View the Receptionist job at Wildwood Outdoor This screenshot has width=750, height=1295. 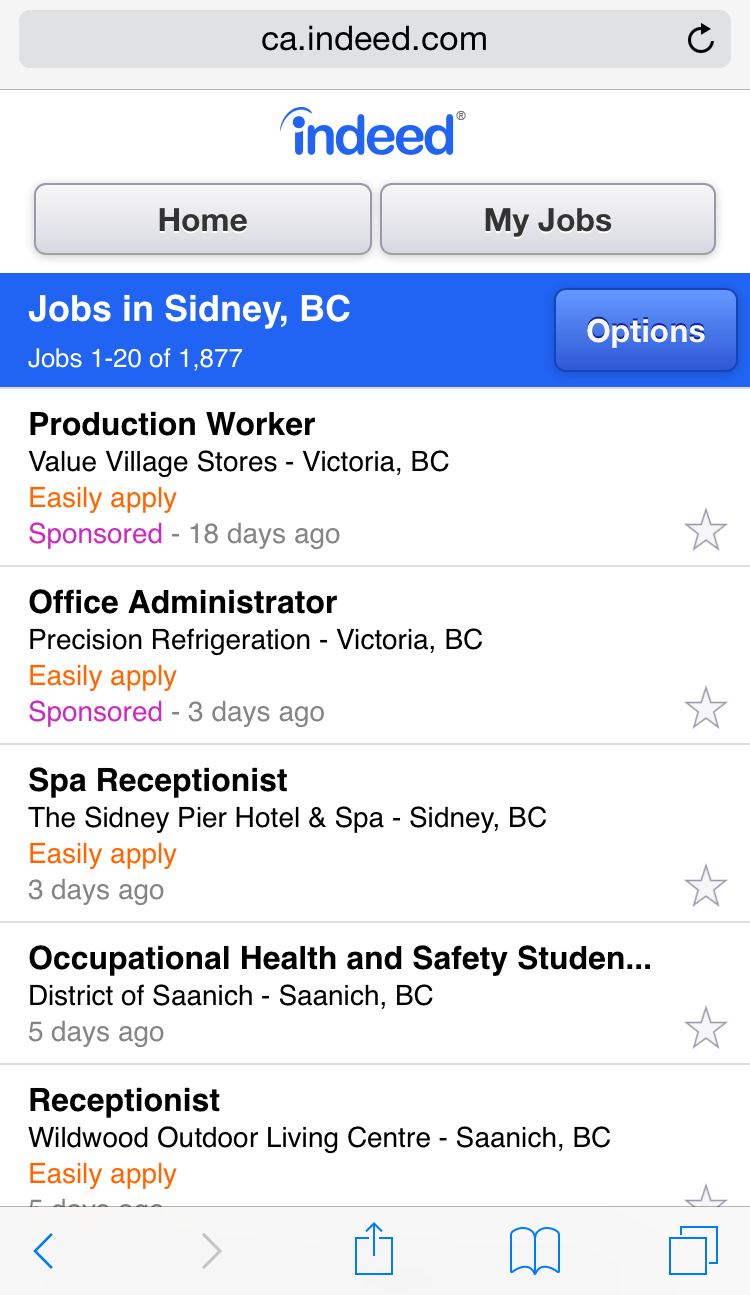click(x=125, y=1100)
